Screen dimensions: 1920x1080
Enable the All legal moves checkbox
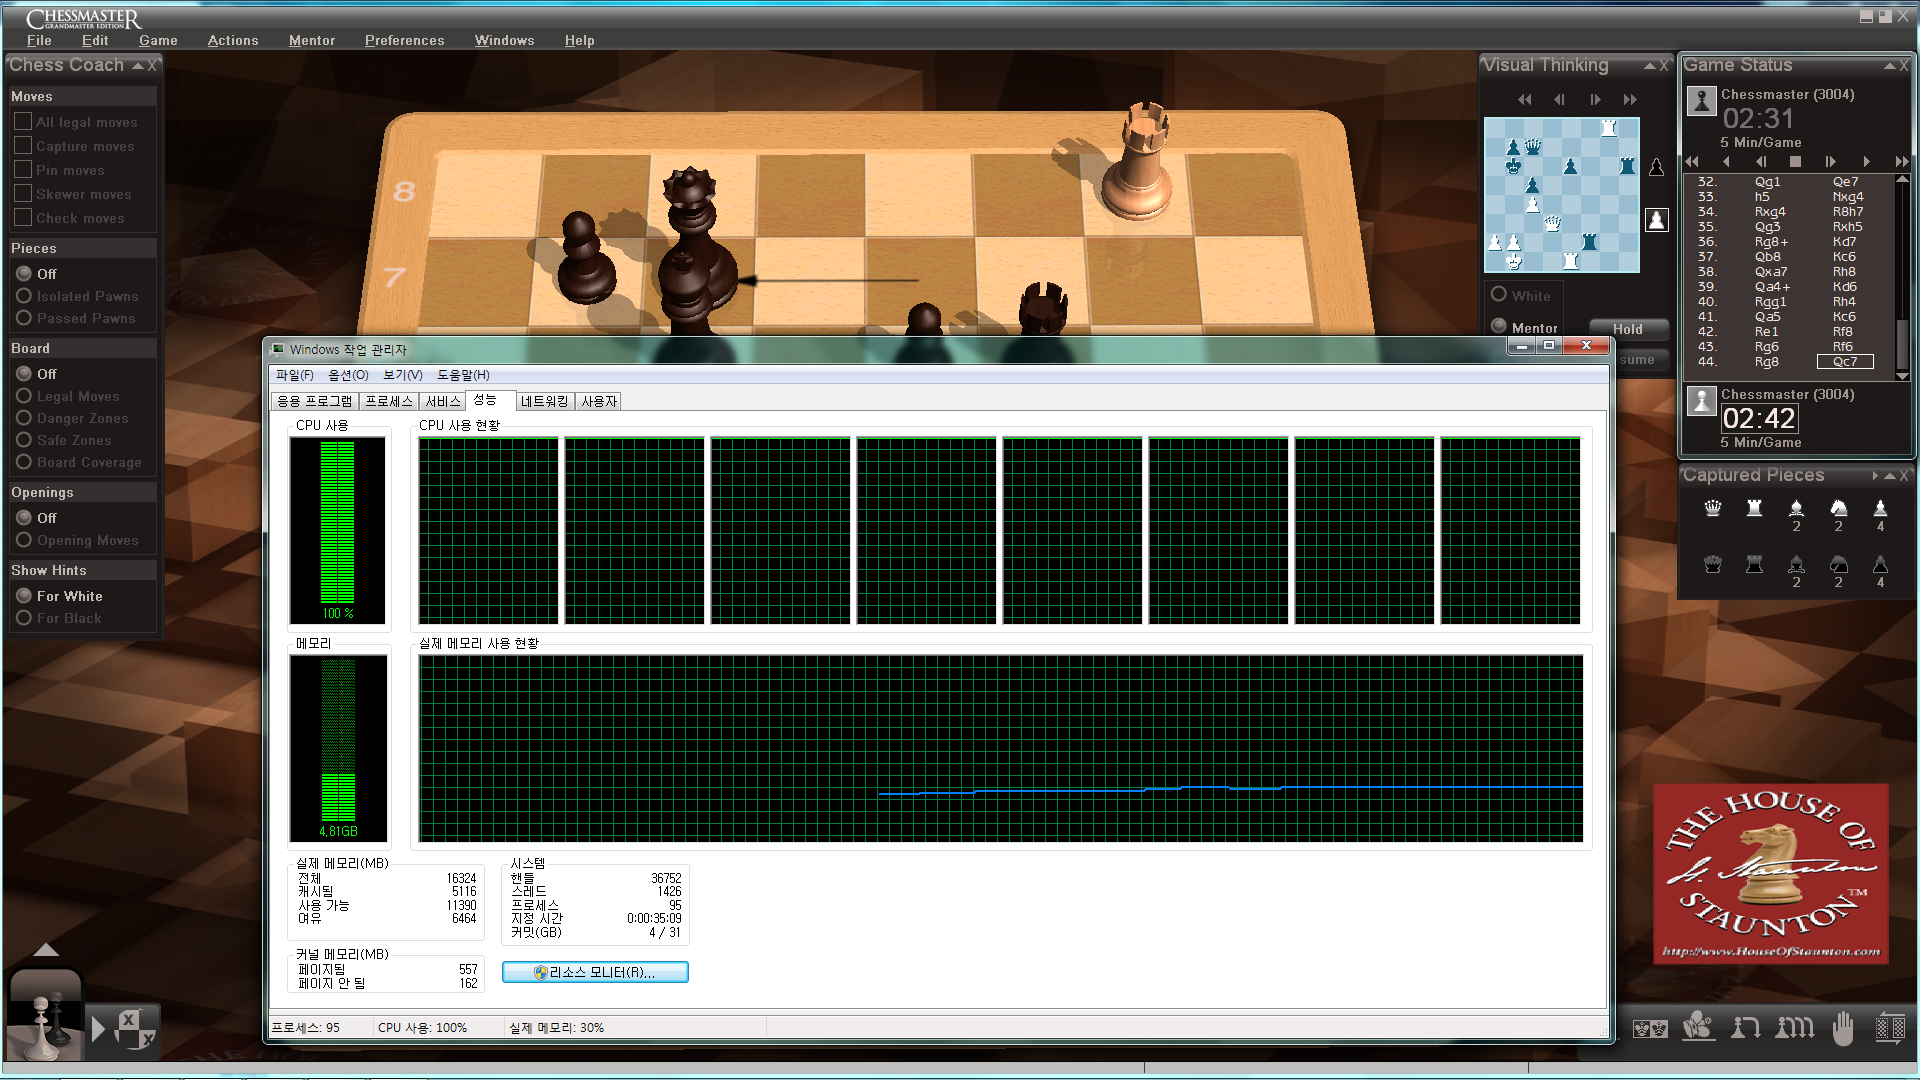pos(23,122)
